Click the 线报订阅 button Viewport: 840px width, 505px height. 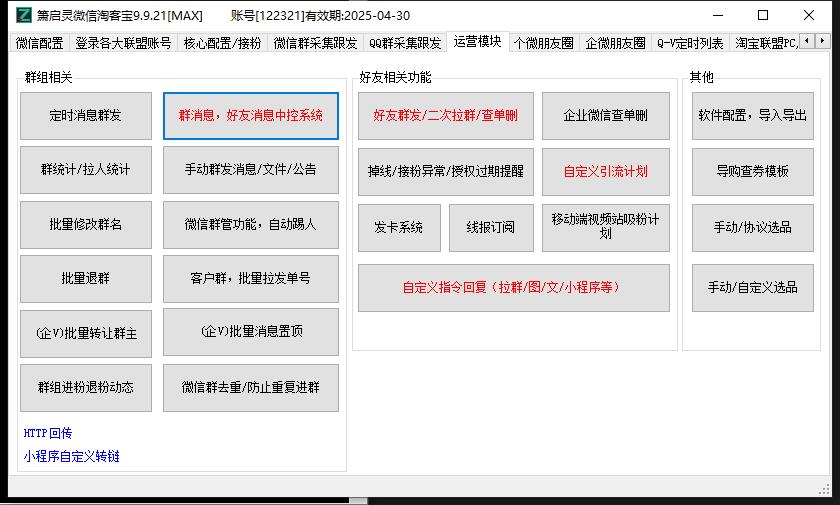pyautogui.click(x=491, y=228)
